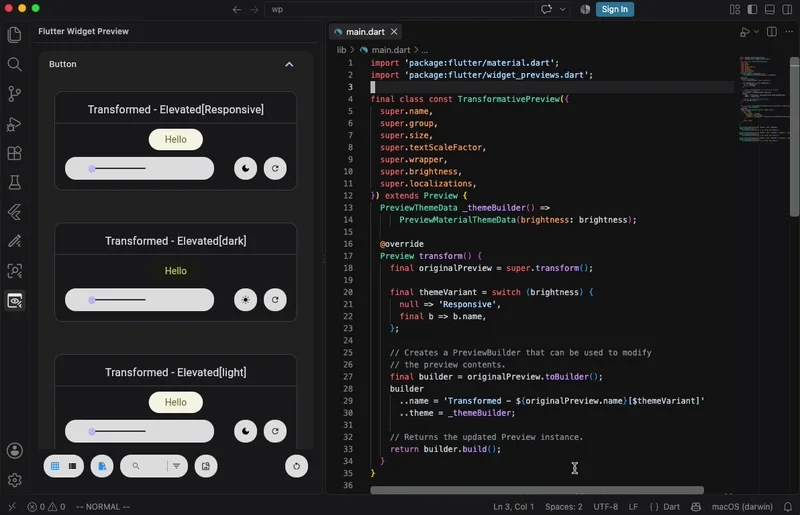Open the preview filter options icon

177,466
